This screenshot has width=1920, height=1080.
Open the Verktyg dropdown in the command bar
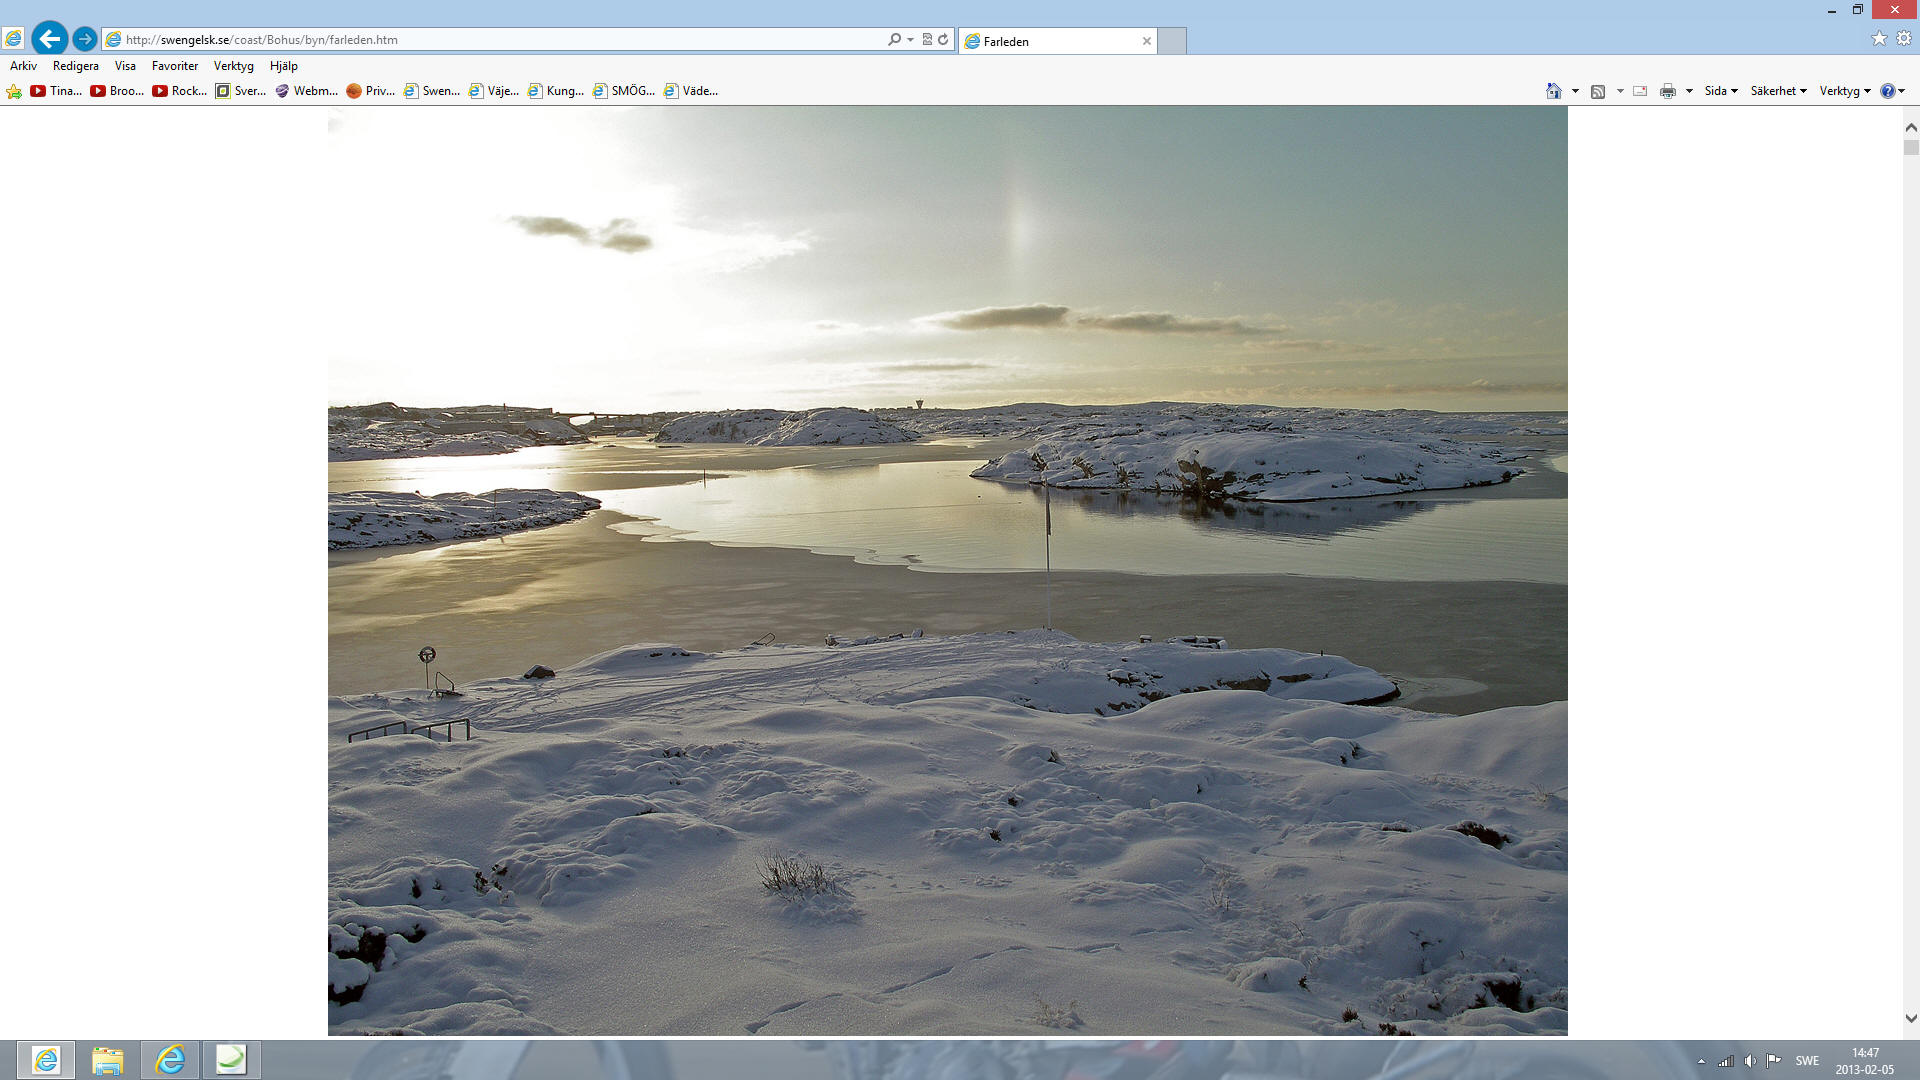pos(1845,91)
